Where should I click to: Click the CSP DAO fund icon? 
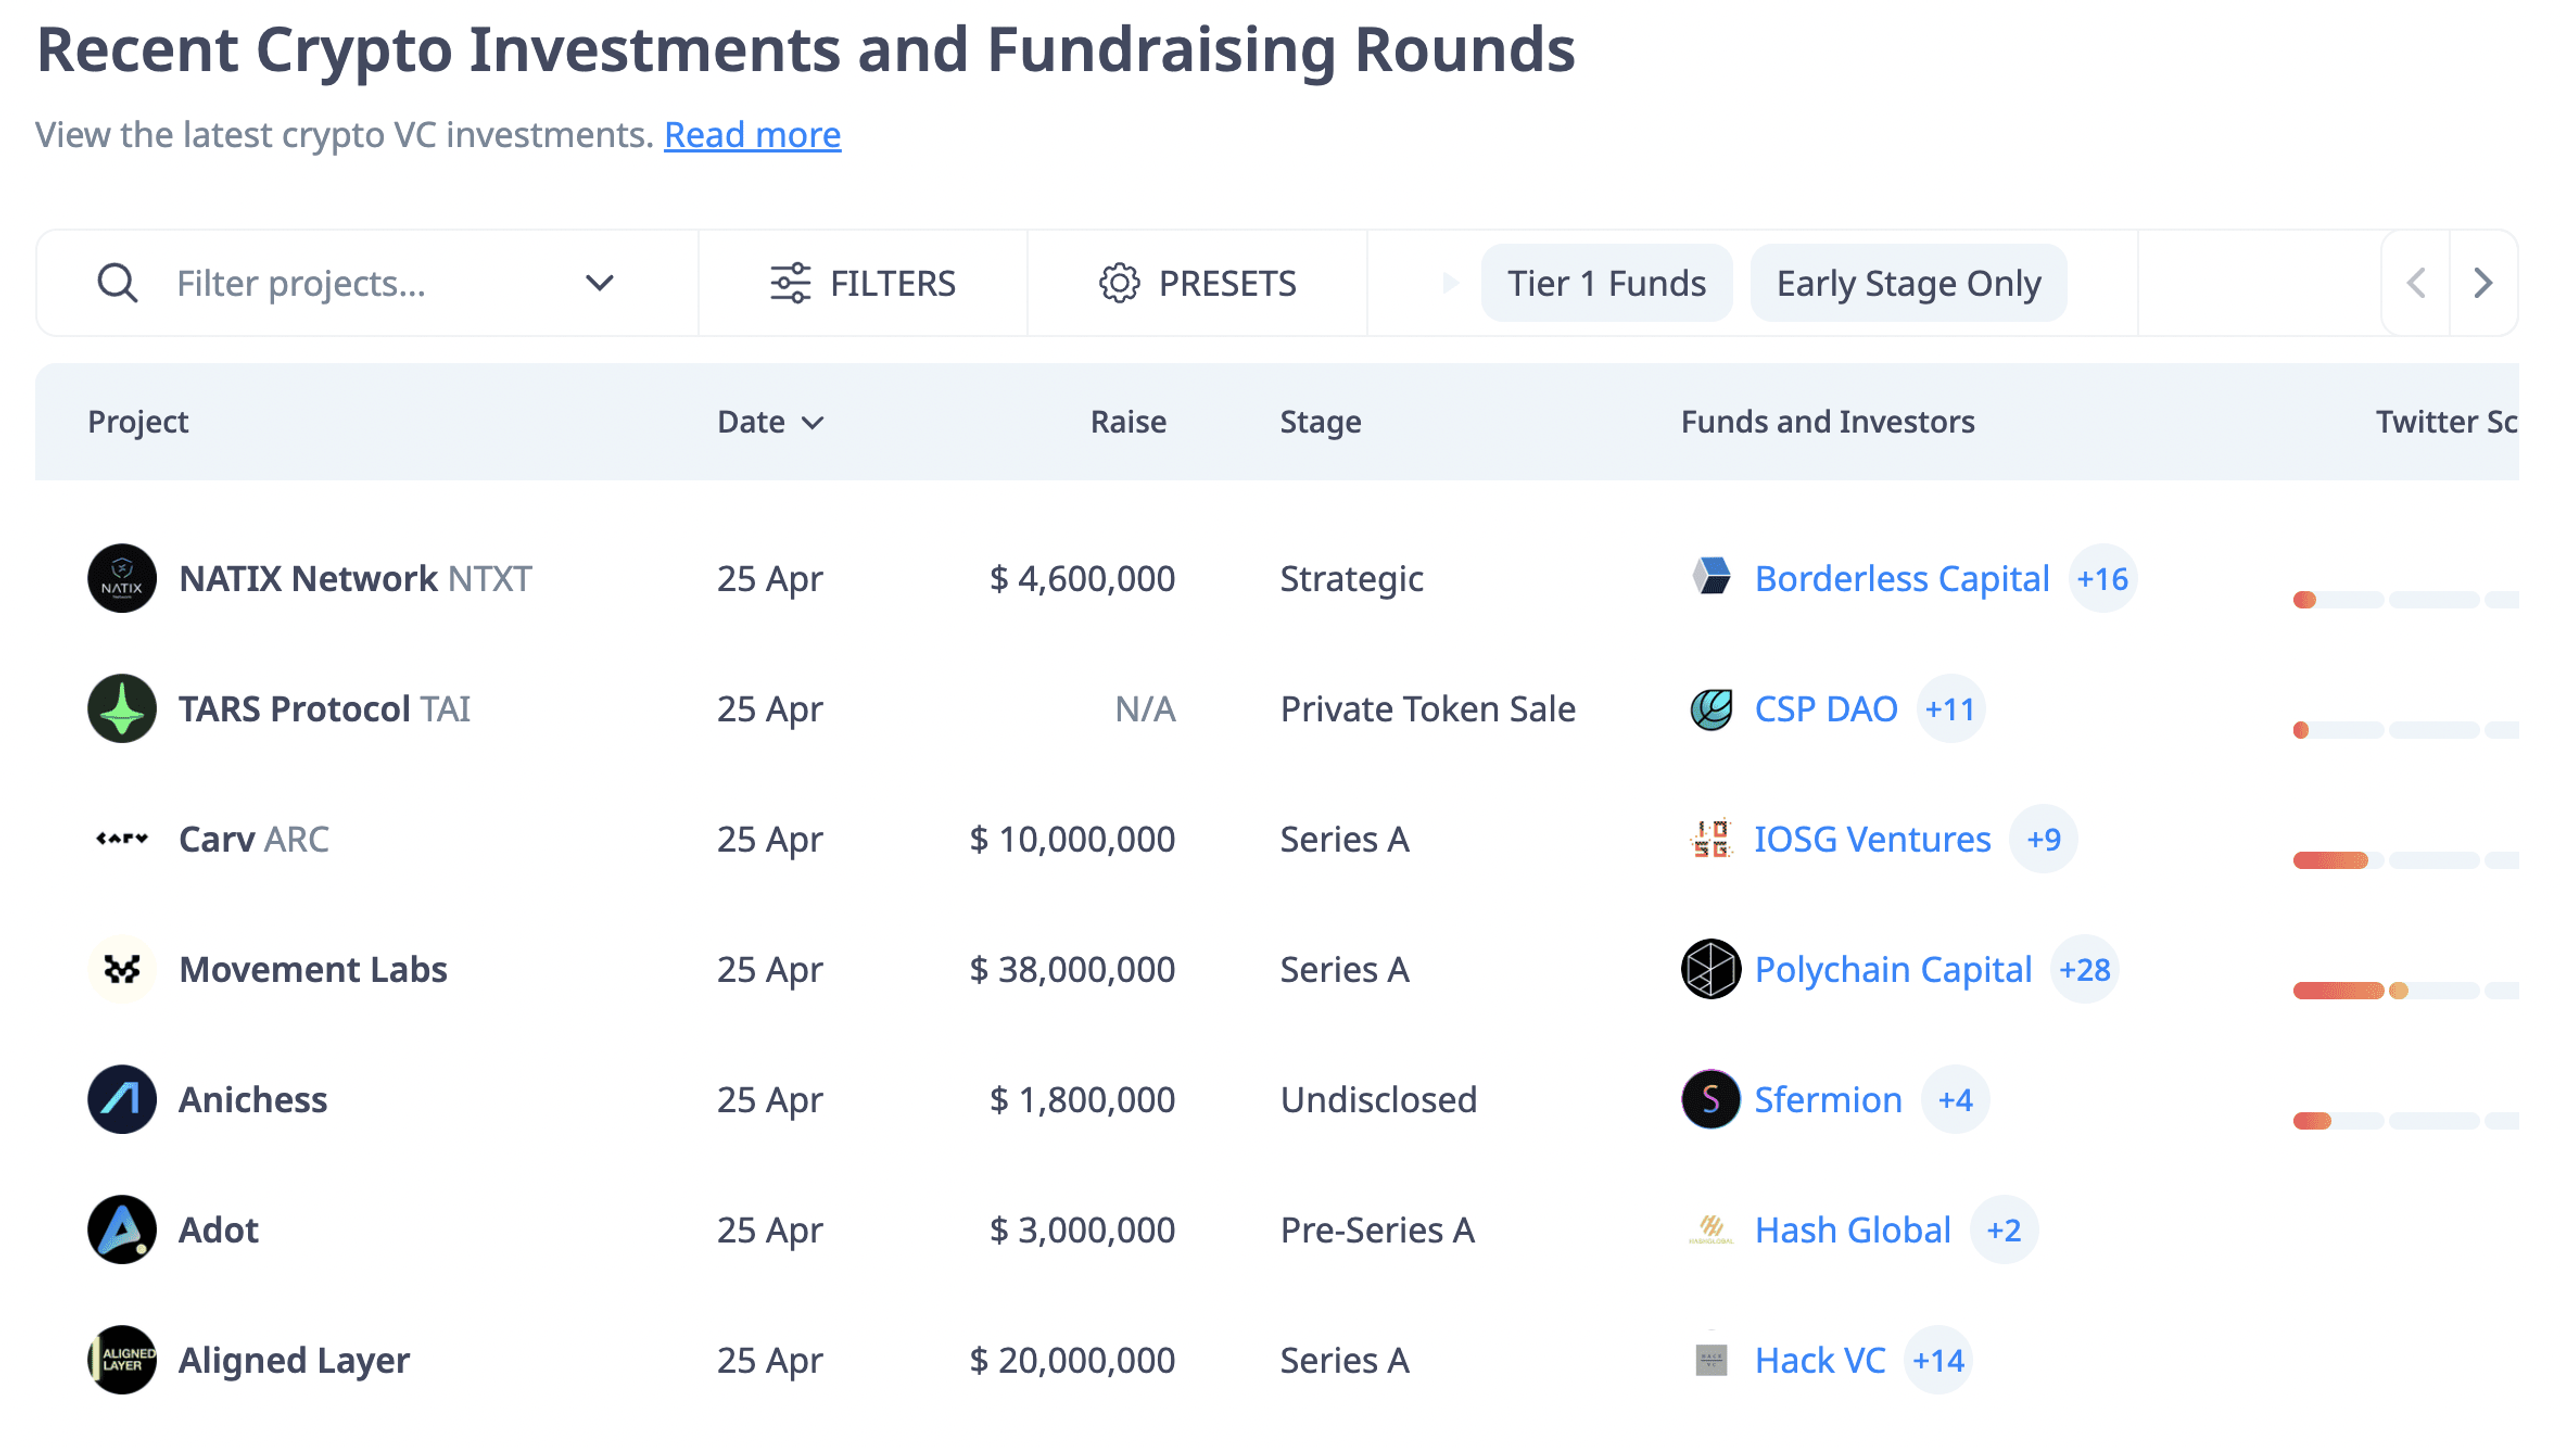click(x=1710, y=708)
